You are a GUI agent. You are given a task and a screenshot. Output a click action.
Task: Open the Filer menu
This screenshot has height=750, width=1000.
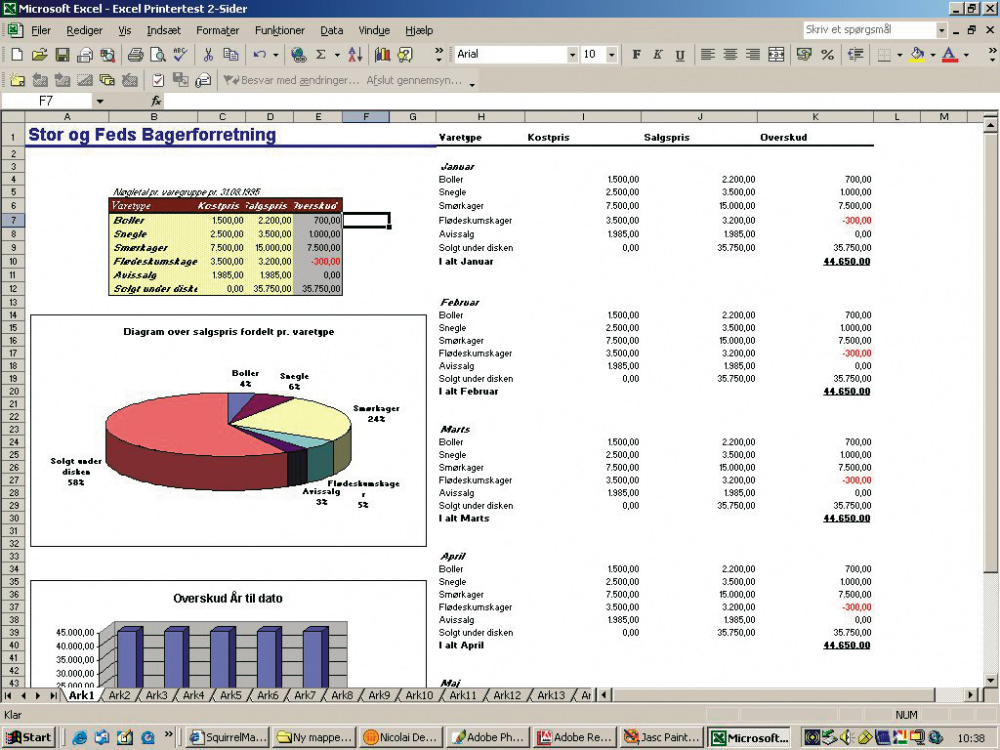coord(41,30)
